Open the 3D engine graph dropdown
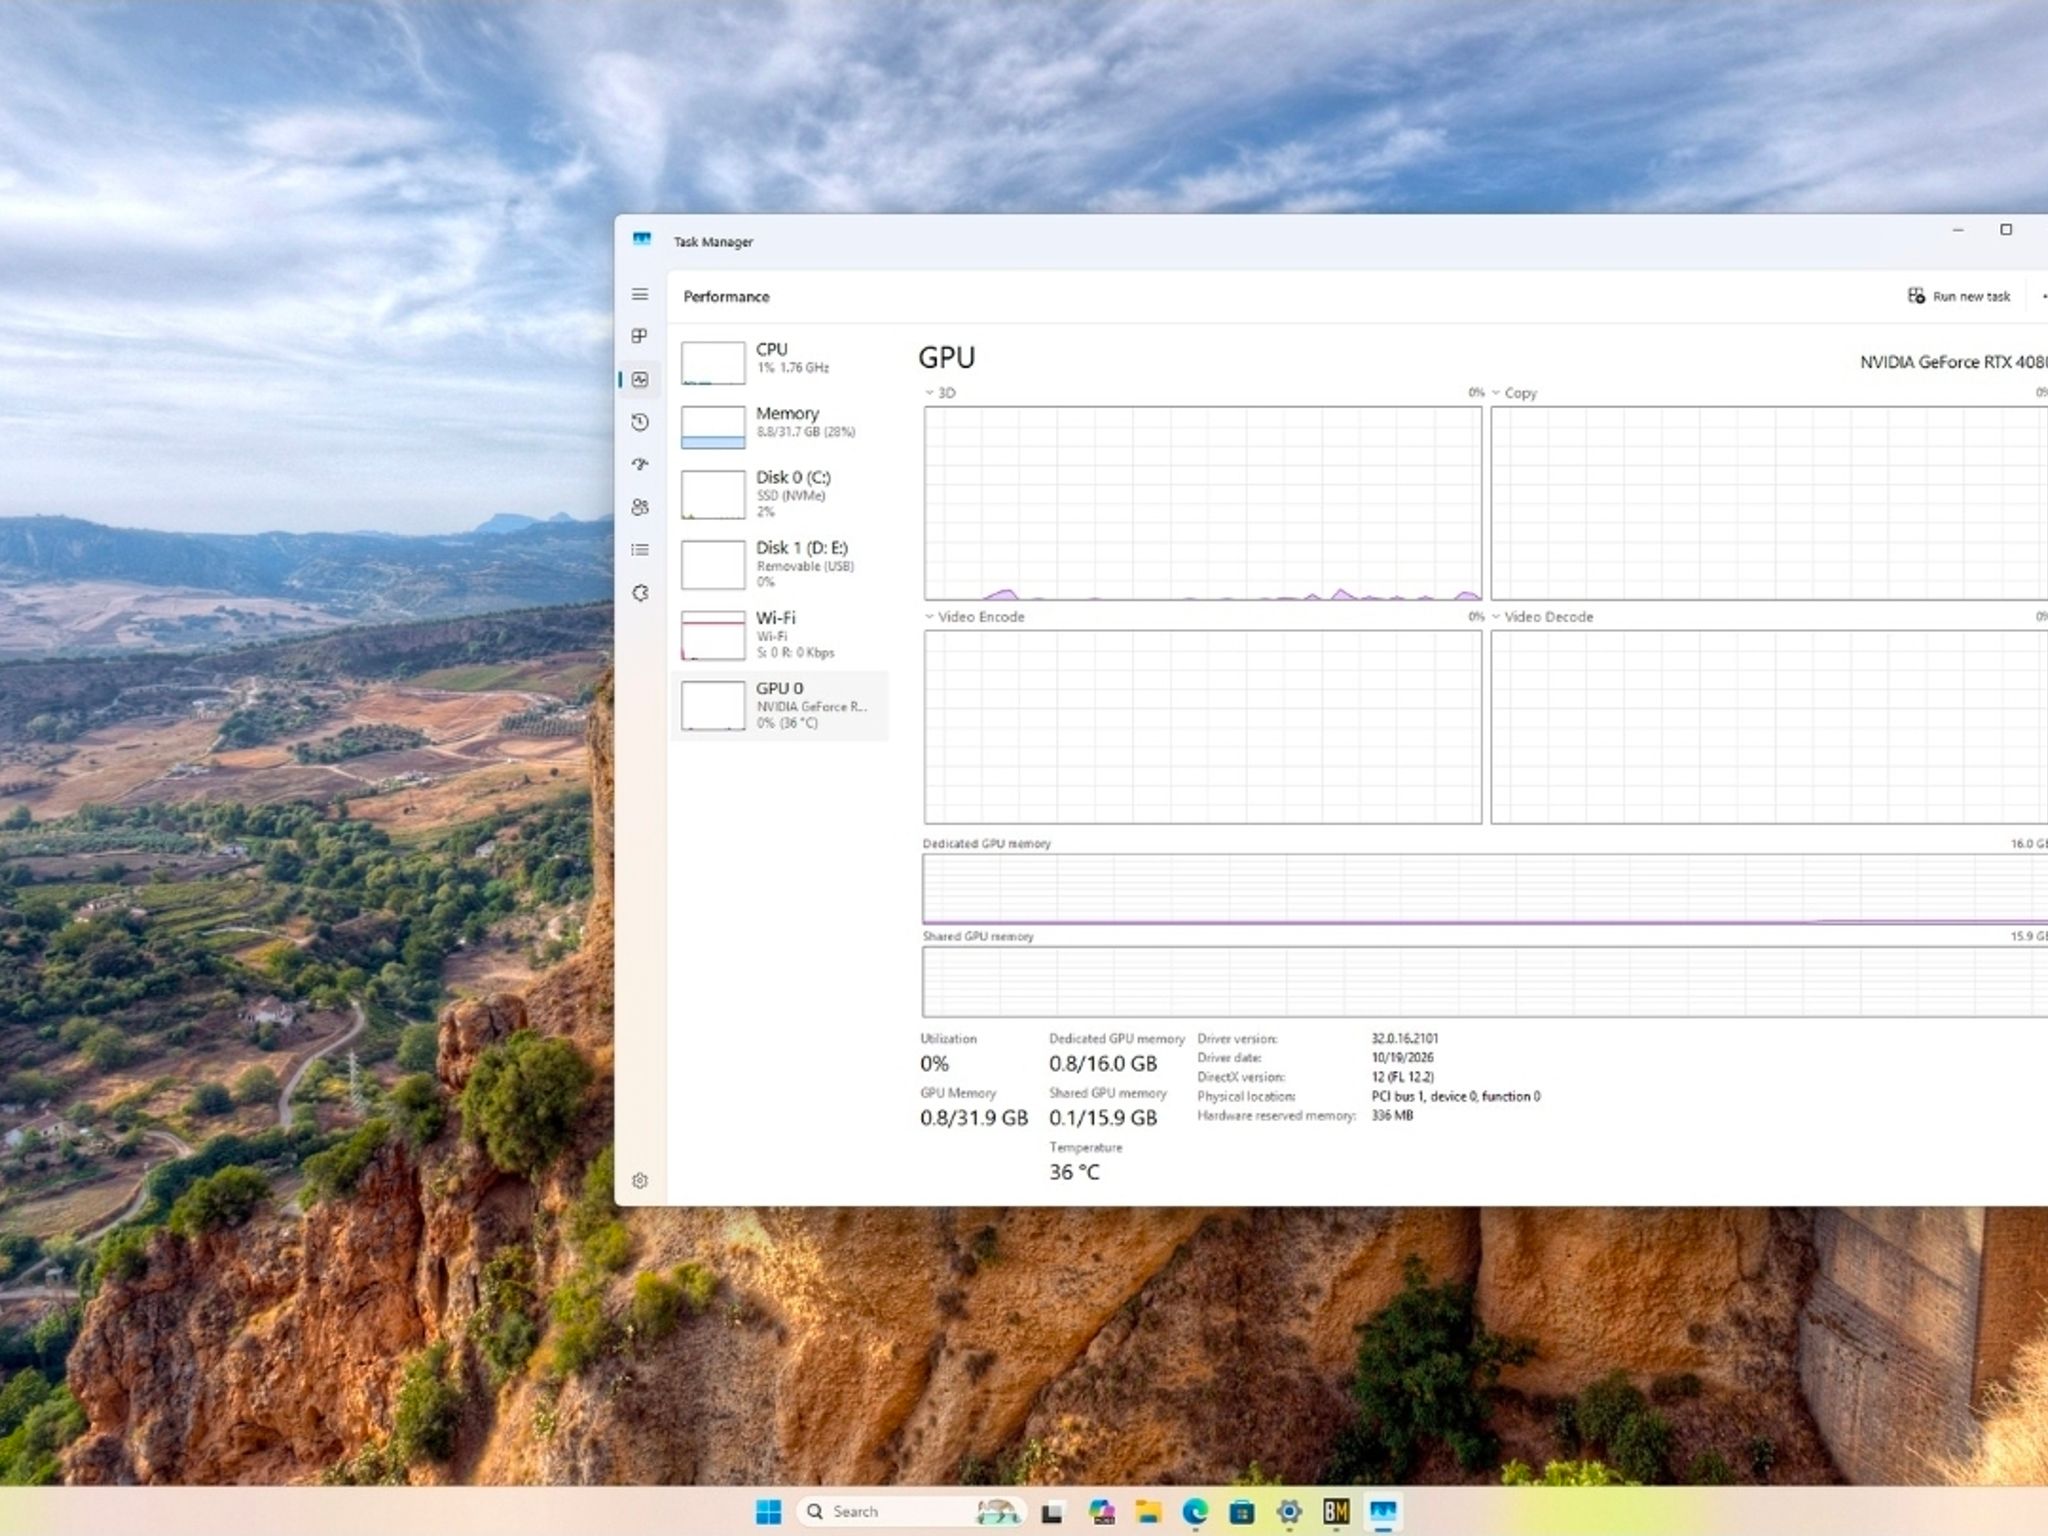Image resolution: width=2048 pixels, height=1536 pixels. (x=940, y=393)
